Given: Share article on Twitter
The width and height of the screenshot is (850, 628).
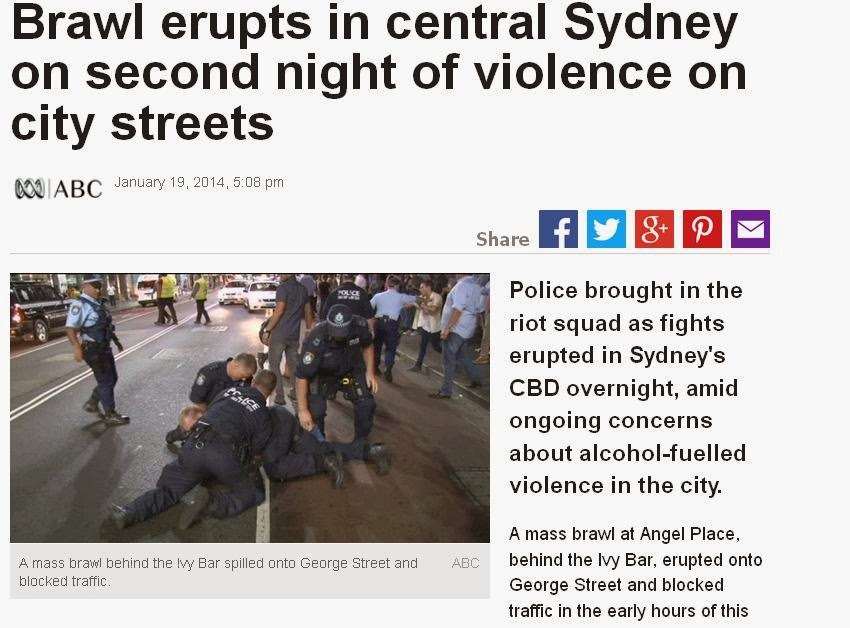Looking at the screenshot, I should tap(606, 229).
